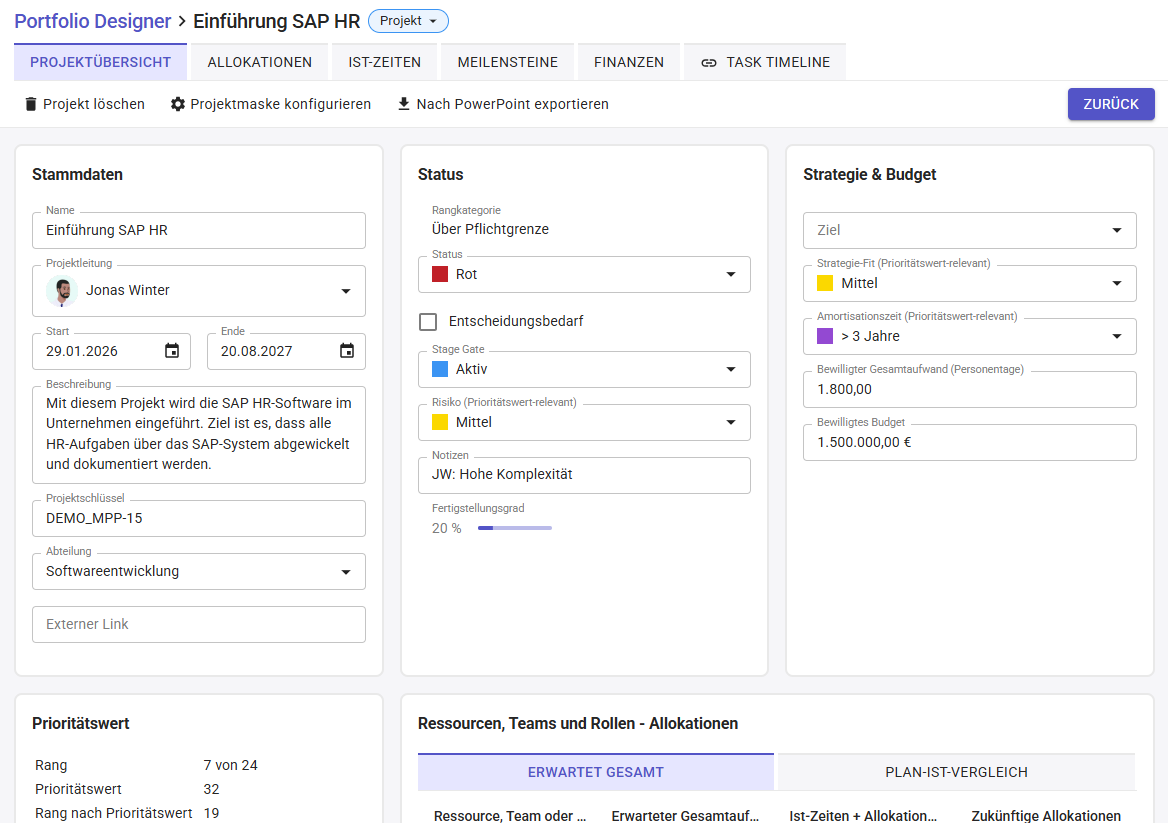Open the Ist-Zeiten tab
This screenshot has width=1168, height=823.
pos(384,62)
